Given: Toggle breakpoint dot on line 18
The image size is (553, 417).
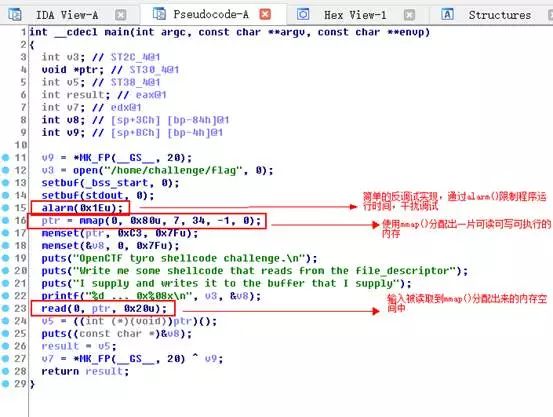Looking at the screenshot, I should 5,245.
